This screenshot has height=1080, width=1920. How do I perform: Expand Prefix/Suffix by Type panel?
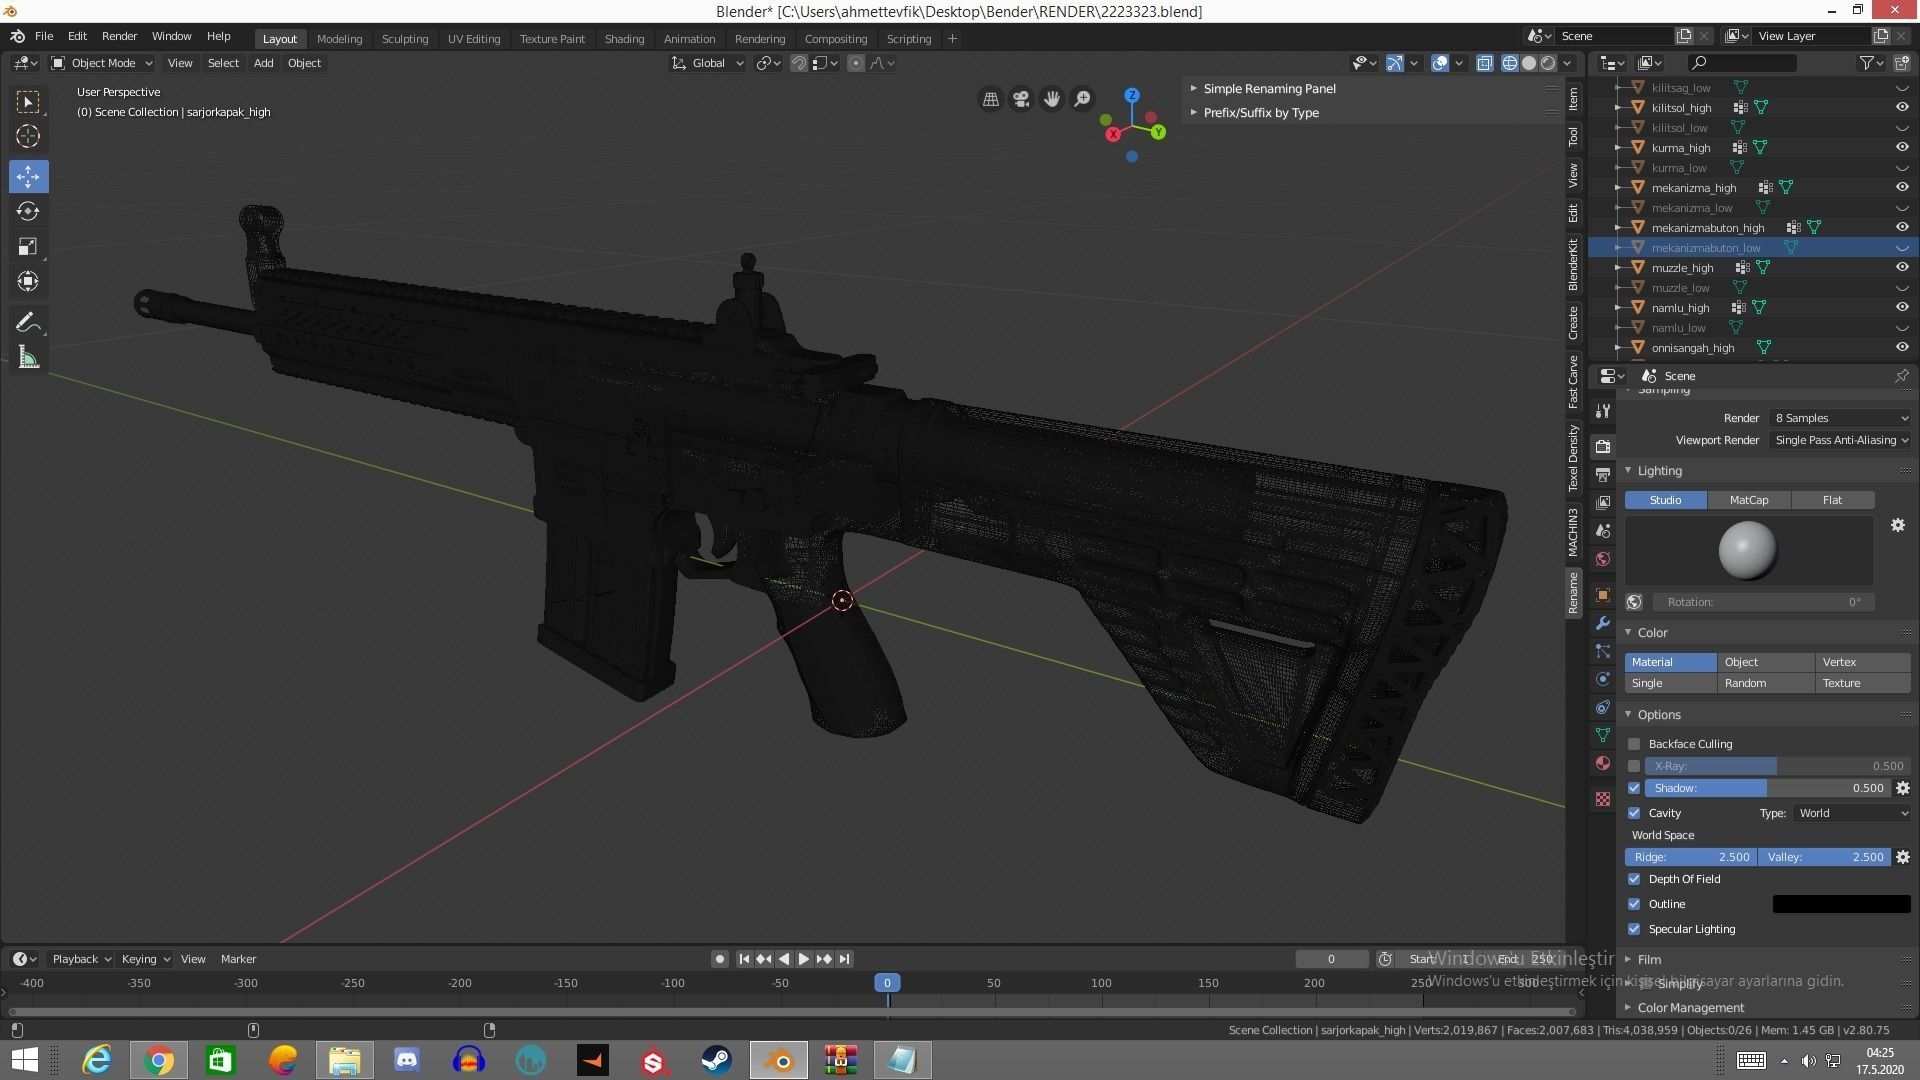pyautogui.click(x=1260, y=113)
